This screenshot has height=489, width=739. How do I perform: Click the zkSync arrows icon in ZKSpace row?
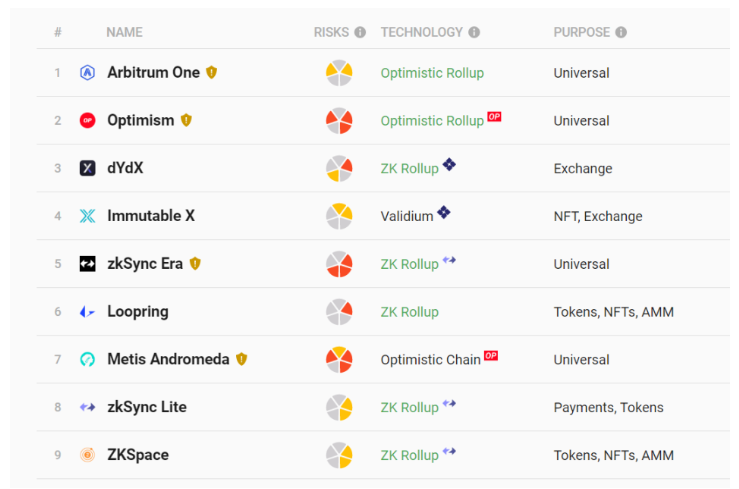pyautogui.click(x=449, y=451)
